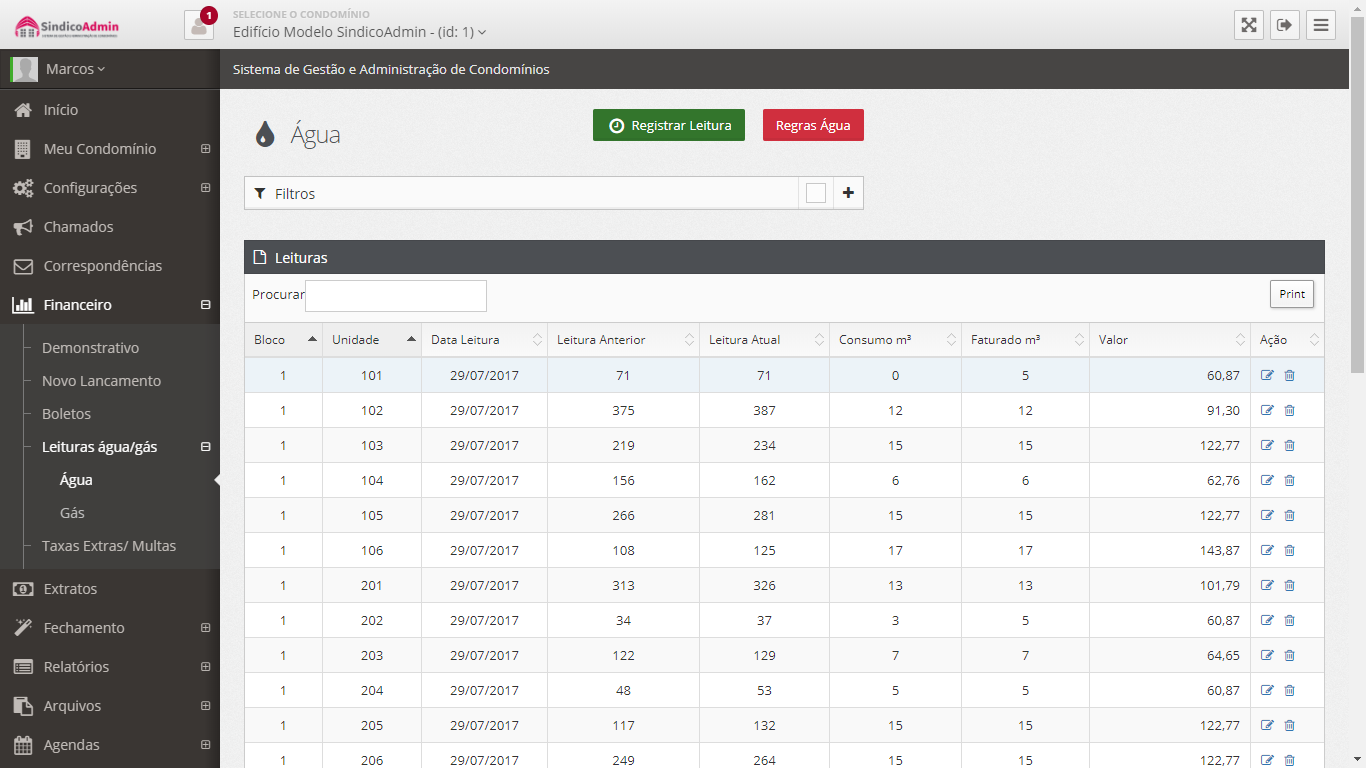Viewport: 1366px width, 768px height.
Task: Delete the reading for unit 105
Action: click(x=1289, y=515)
